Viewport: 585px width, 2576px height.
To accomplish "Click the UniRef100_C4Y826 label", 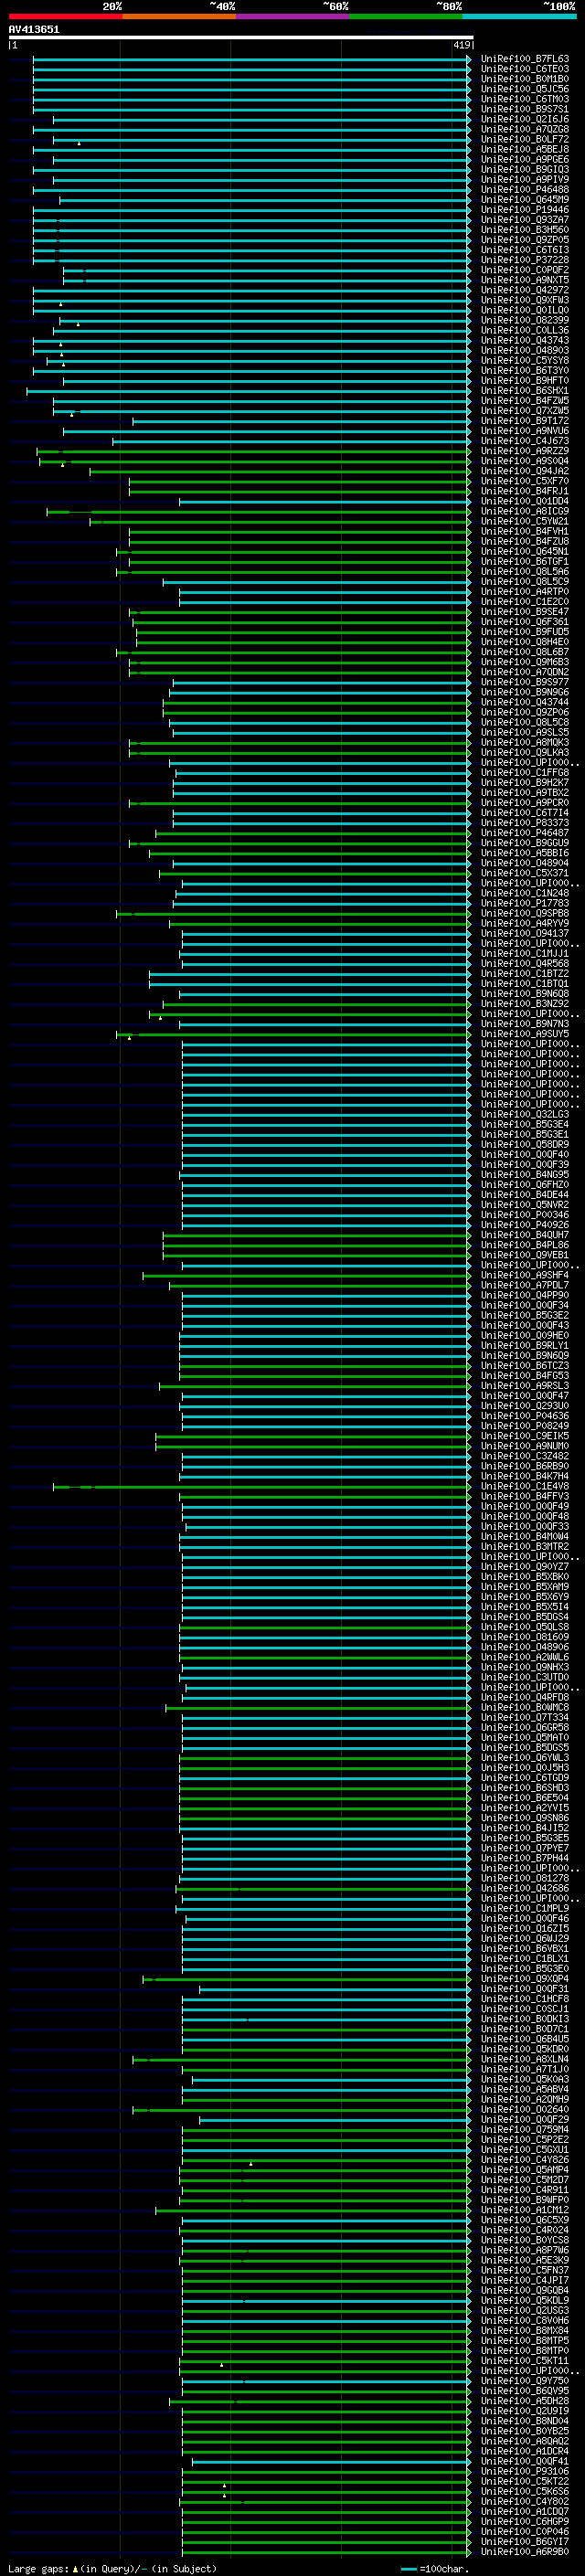I will pyautogui.click(x=525, y=2160).
